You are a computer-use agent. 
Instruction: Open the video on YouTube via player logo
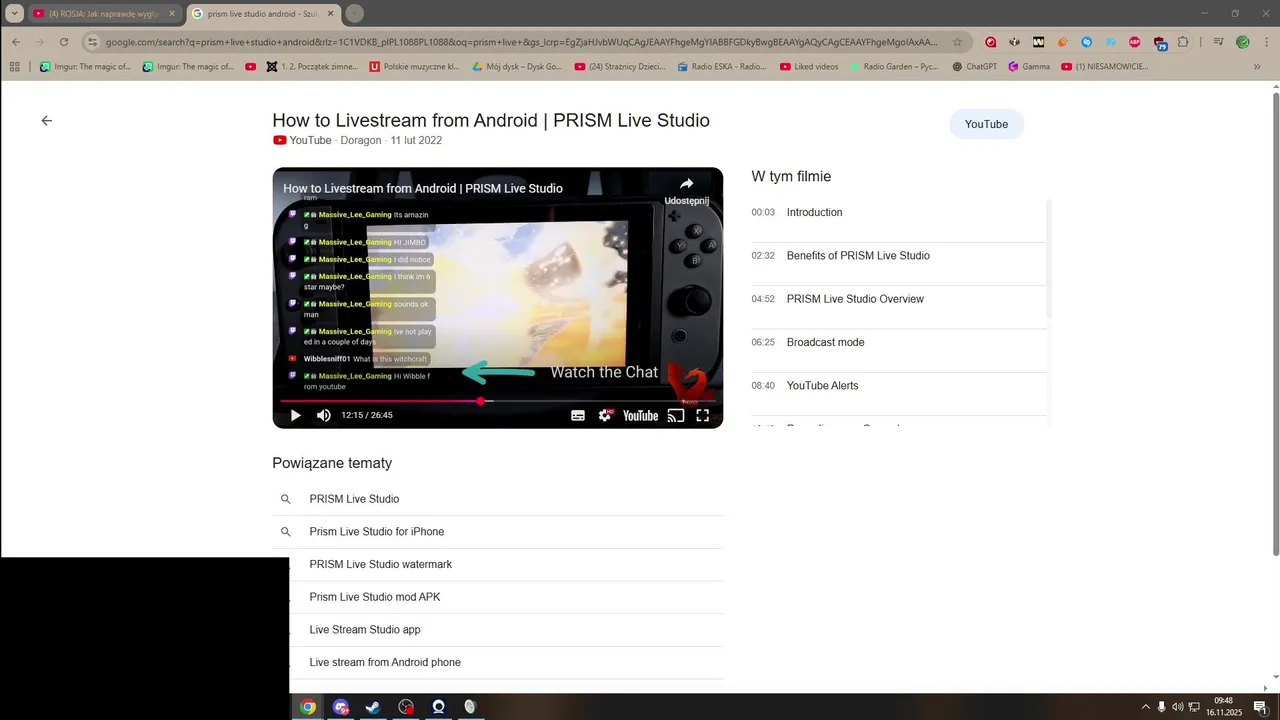coord(640,416)
